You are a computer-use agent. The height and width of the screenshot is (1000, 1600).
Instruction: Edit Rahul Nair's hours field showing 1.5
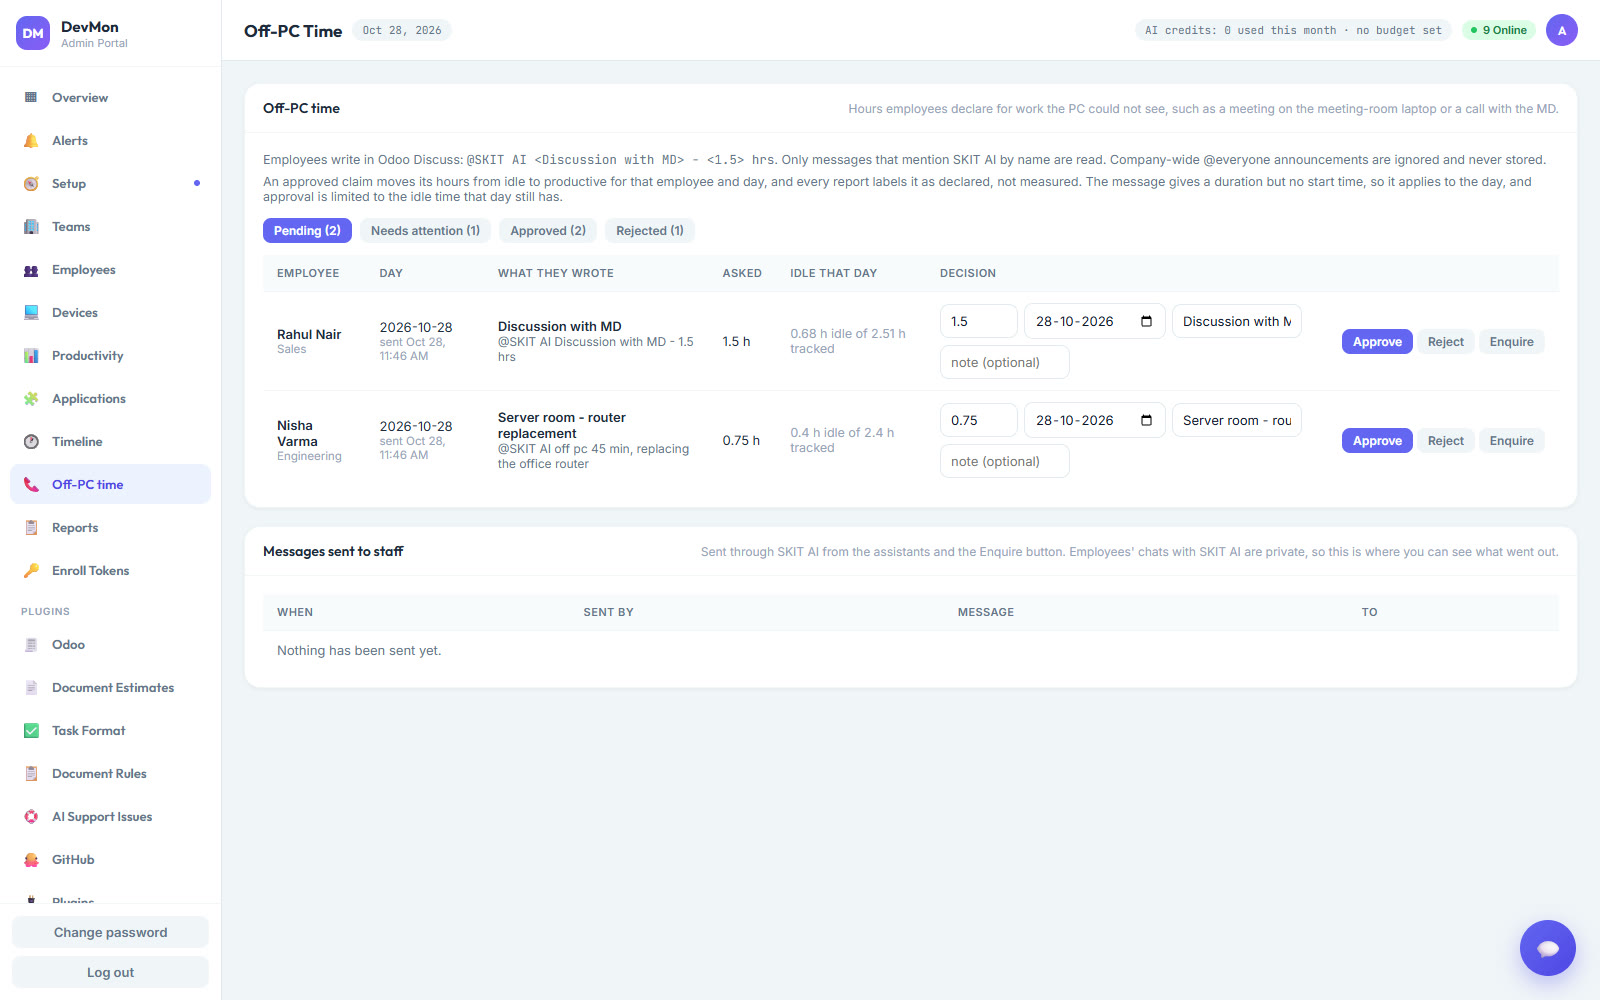click(x=978, y=322)
